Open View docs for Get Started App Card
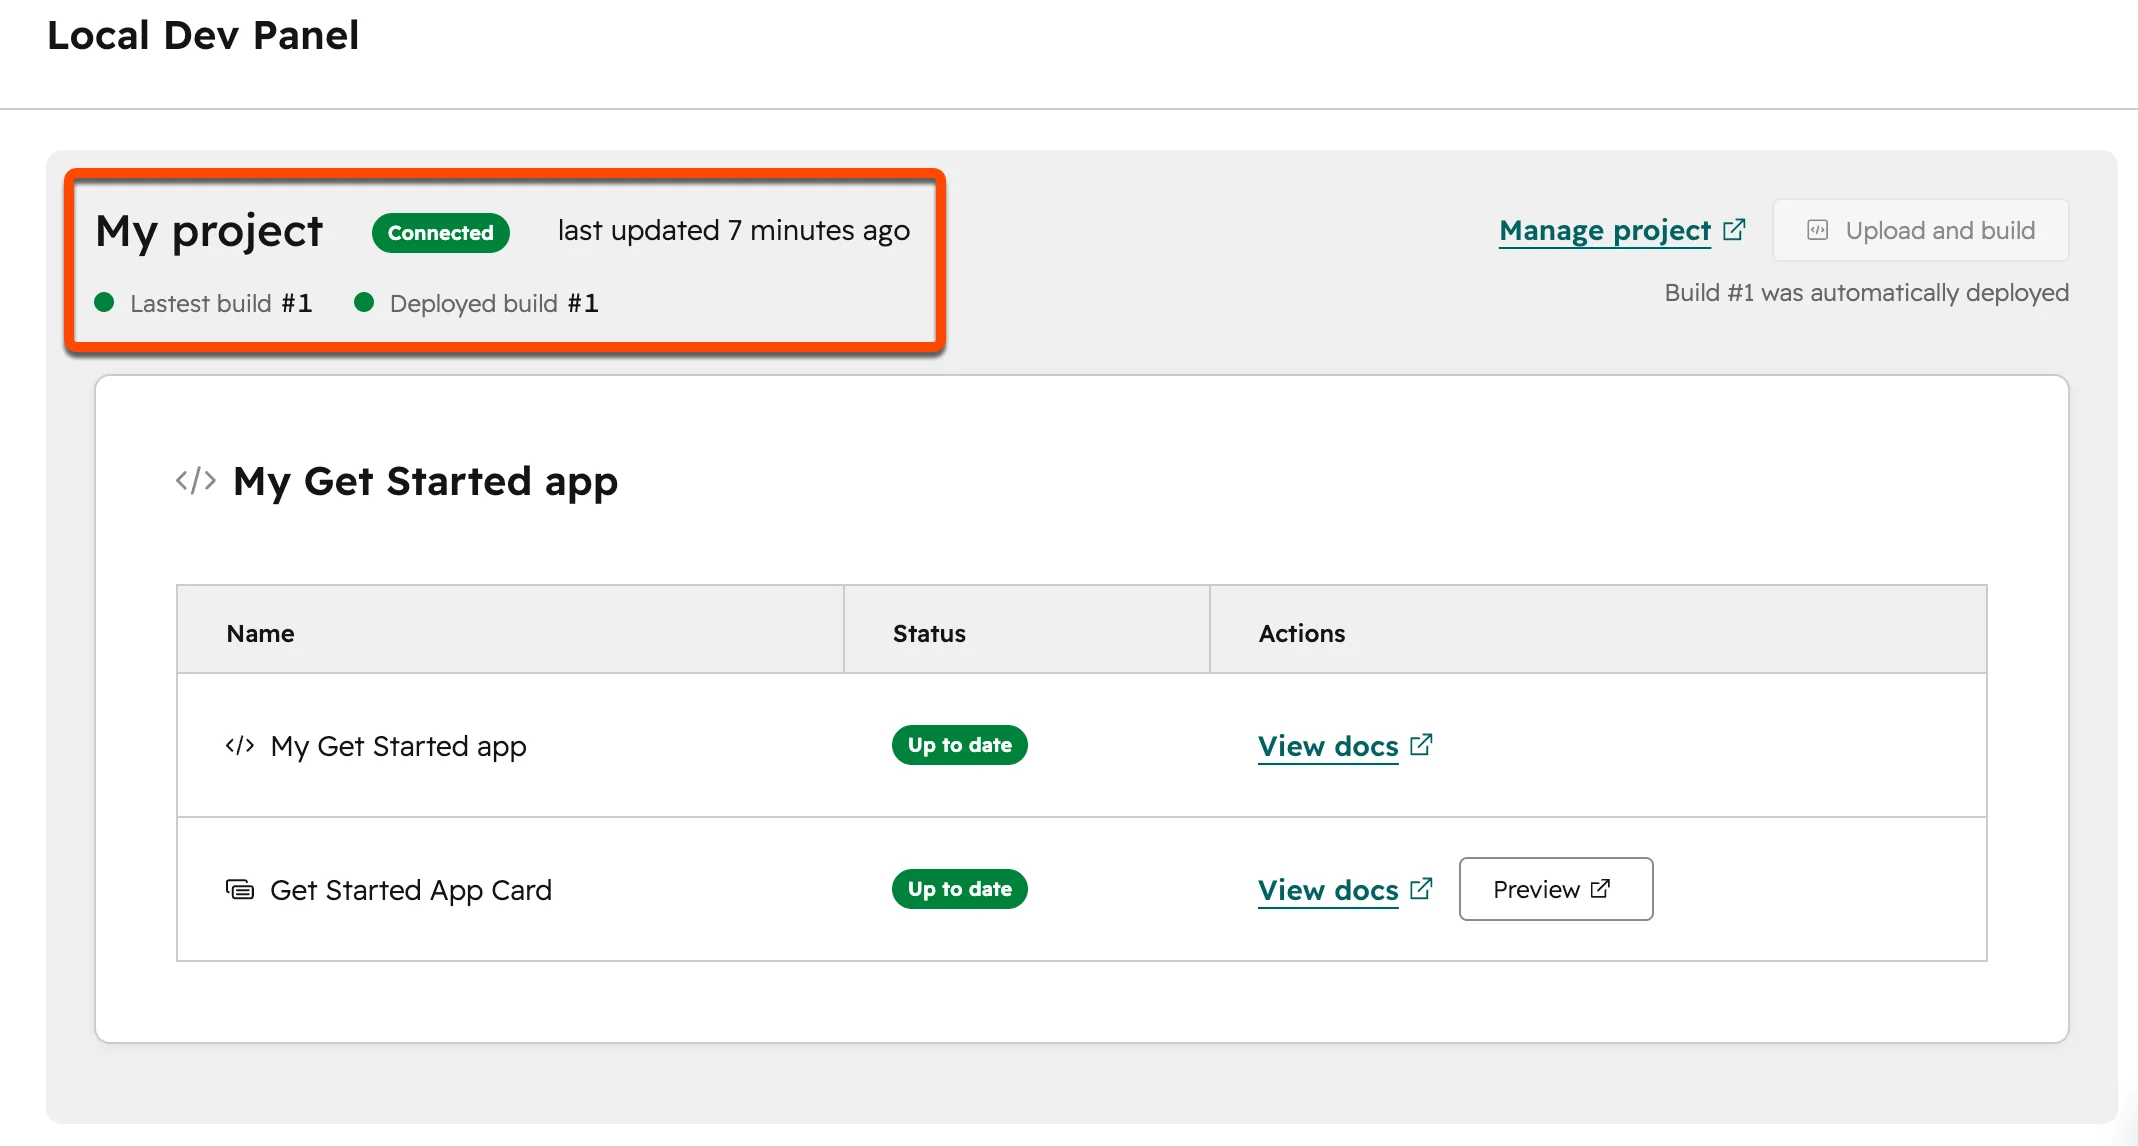The height and width of the screenshot is (1146, 2138). point(1328,890)
